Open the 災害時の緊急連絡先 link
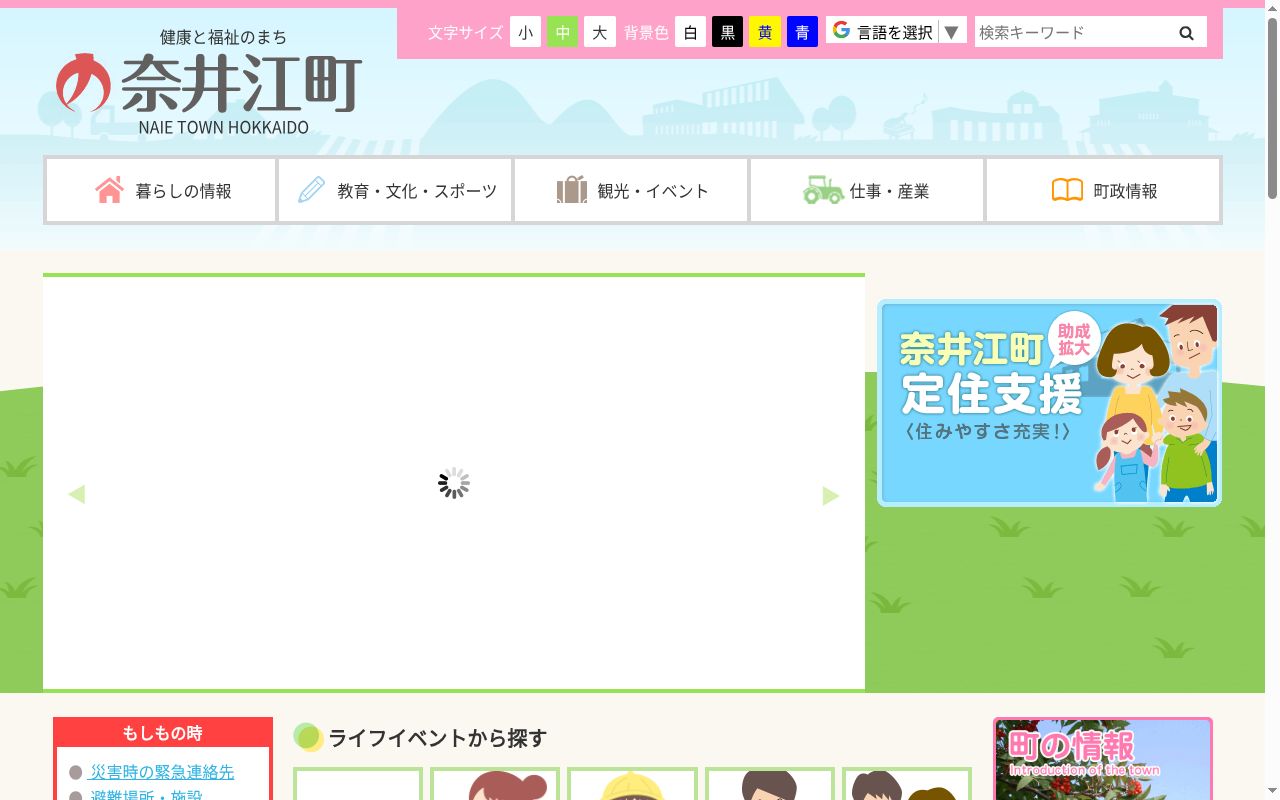 tap(162, 772)
